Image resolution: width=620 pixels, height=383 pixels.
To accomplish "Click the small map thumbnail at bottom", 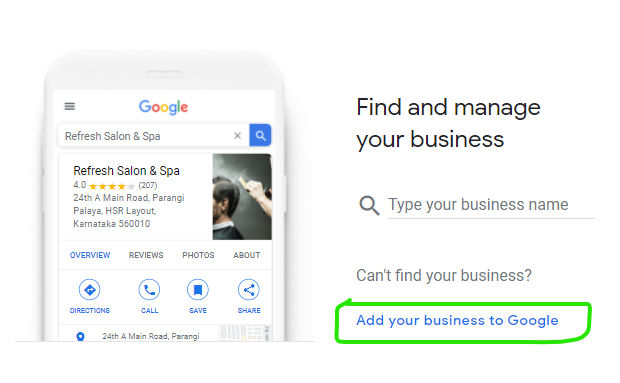I will coord(245,333).
